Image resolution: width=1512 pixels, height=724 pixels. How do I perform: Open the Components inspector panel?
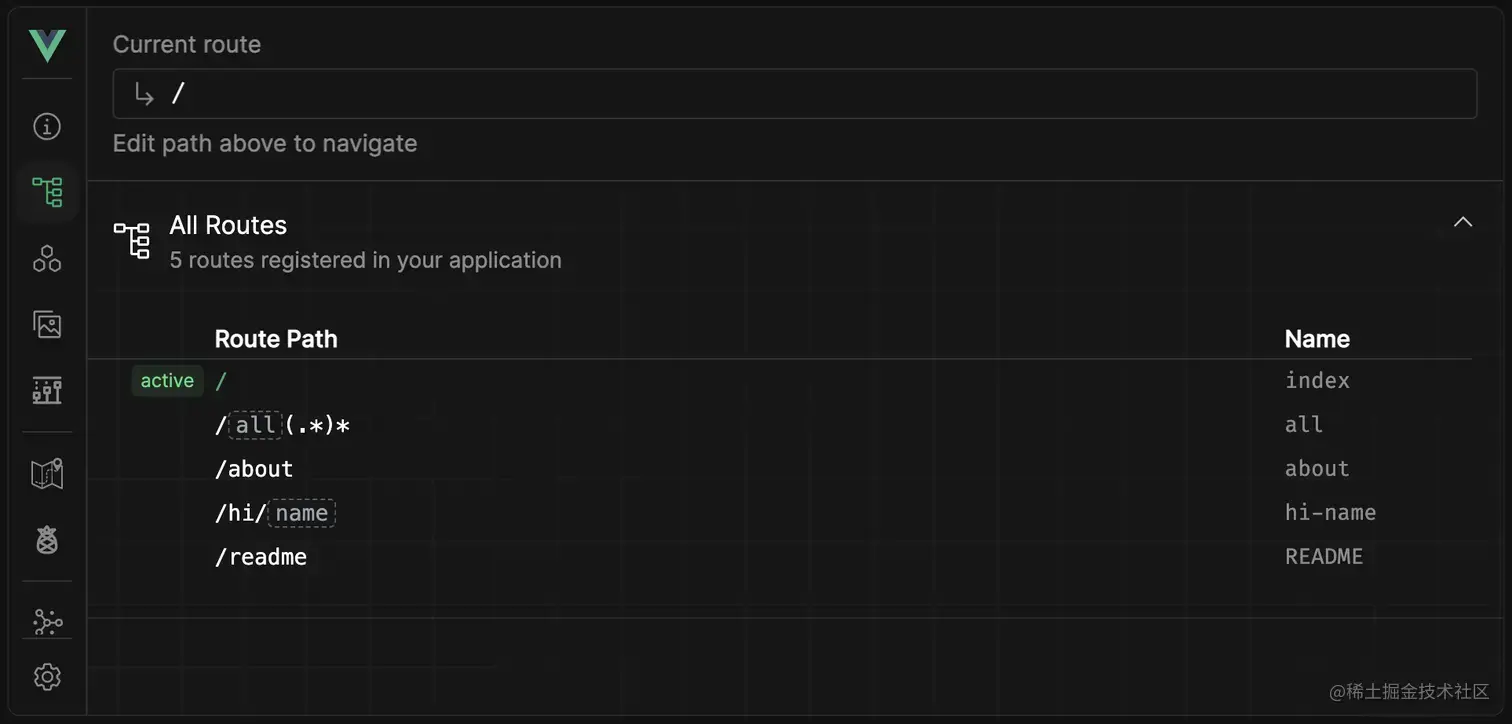click(x=47, y=259)
